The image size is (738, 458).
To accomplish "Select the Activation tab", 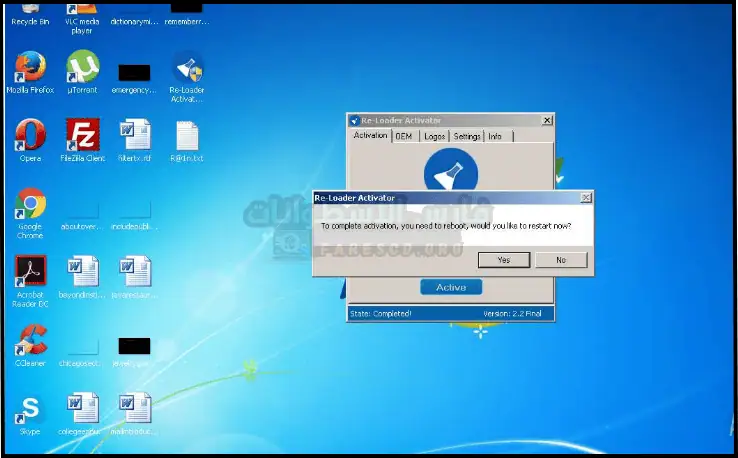I will click(x=370, y=136).
